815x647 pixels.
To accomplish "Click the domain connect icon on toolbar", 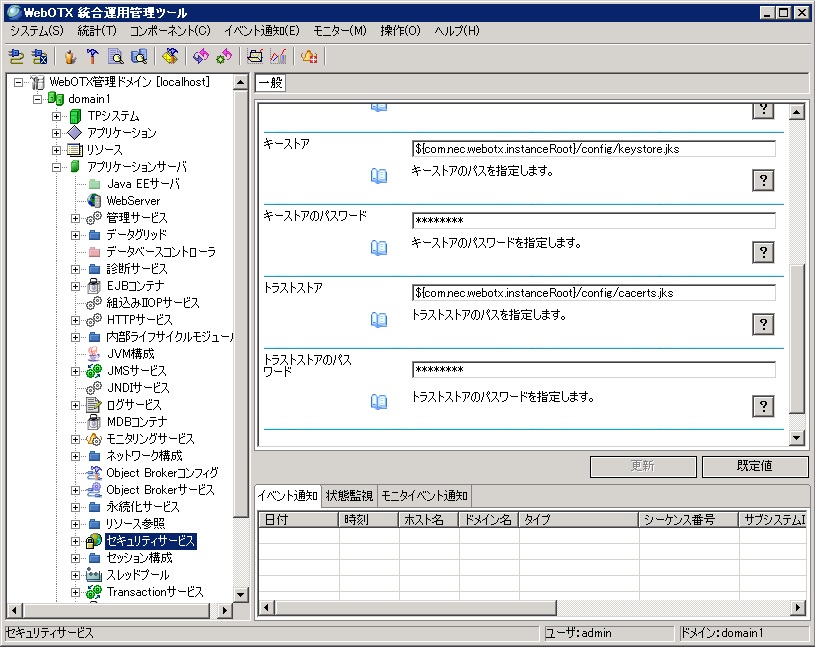I will click(x=16, y=57).
